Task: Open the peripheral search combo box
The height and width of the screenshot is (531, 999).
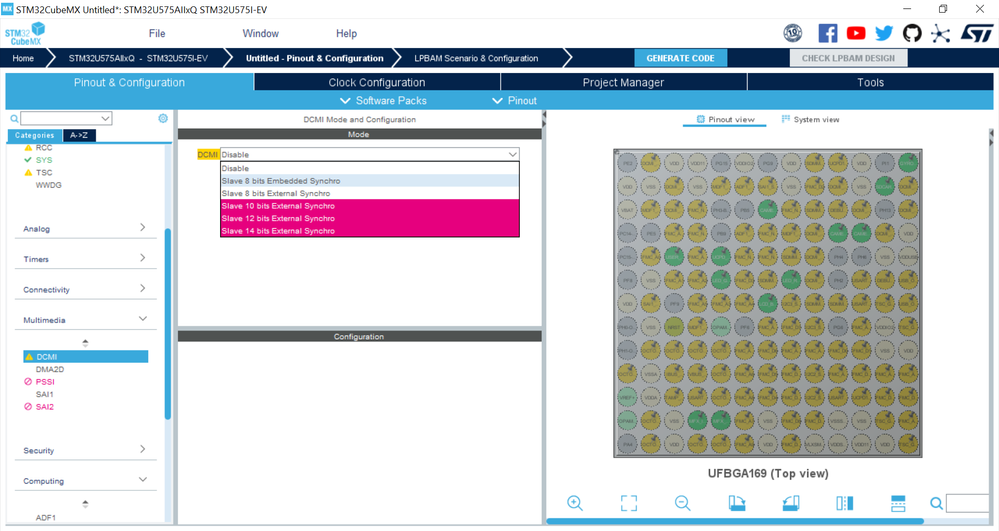Action: click(x=66, y=119)
